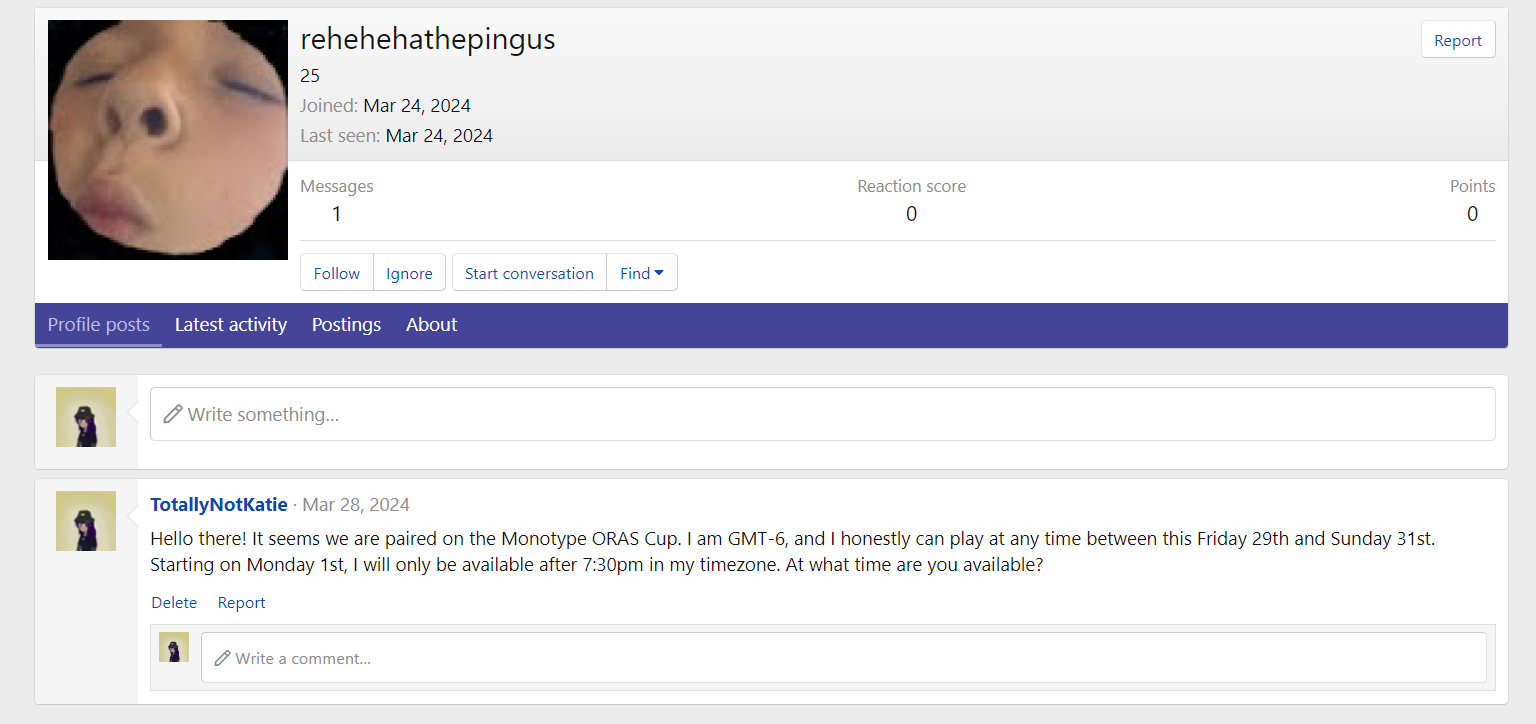The image size is (1536, 724).
Task: Delete the TotallyNotKatie profile post
Action: tap(174, 602)
